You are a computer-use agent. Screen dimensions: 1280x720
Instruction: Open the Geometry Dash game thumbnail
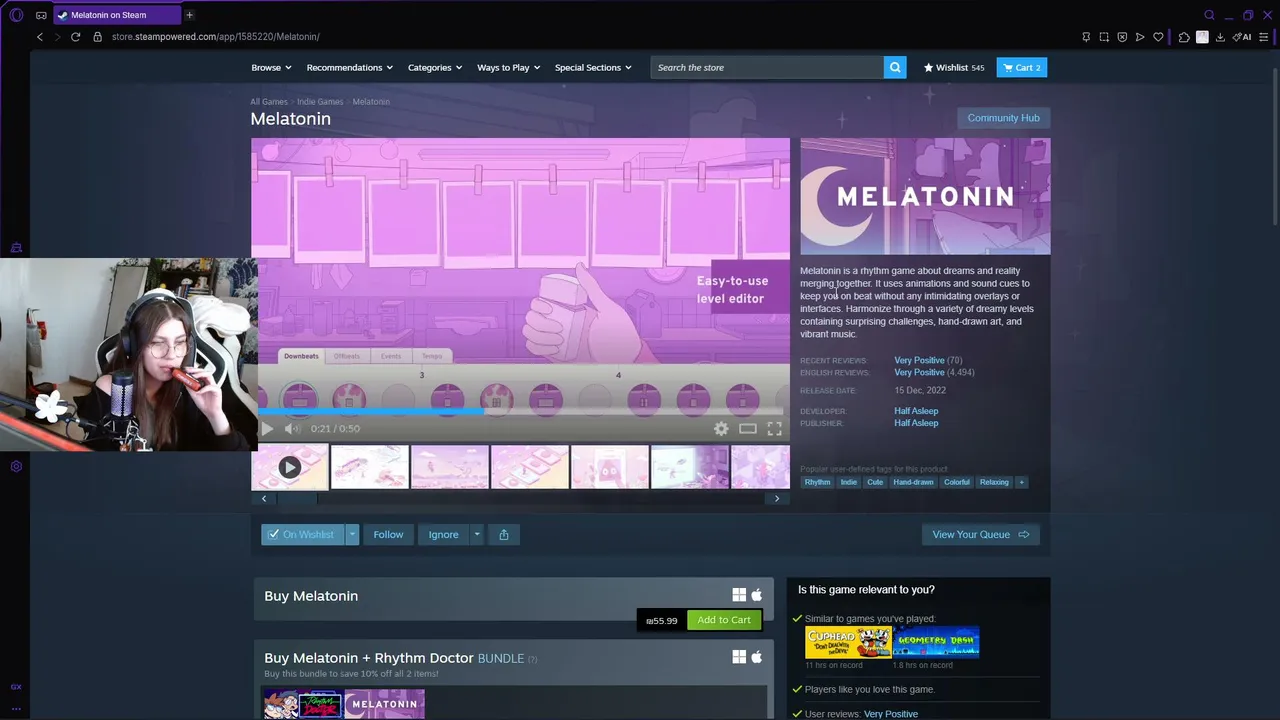coord(936,642)
